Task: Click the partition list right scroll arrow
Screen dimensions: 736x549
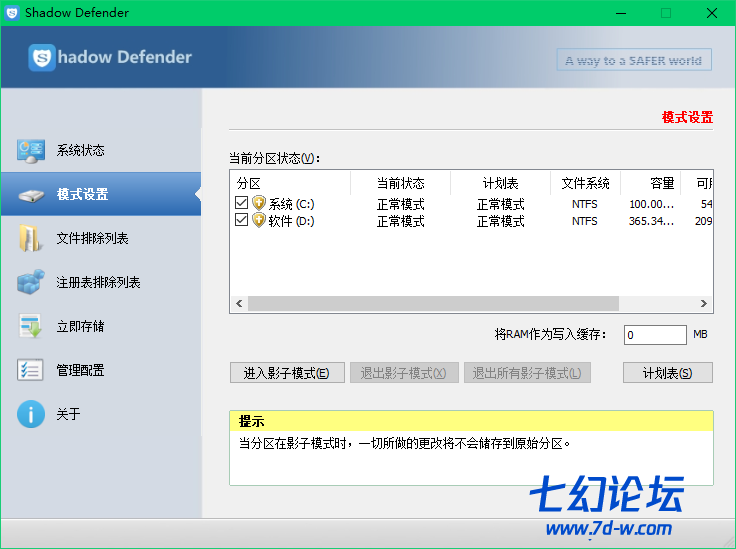Action: click(704, 303)
